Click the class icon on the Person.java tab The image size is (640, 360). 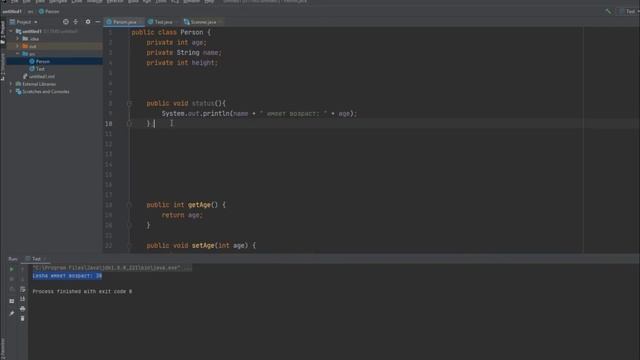coord(109,22)
